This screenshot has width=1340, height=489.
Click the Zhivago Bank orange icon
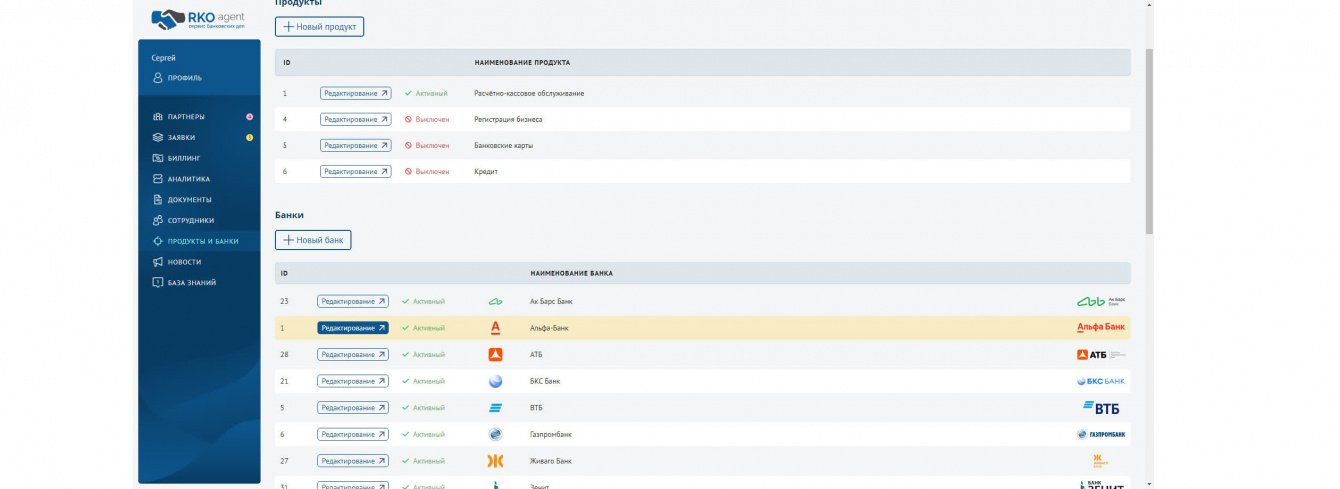click(495, 461)
